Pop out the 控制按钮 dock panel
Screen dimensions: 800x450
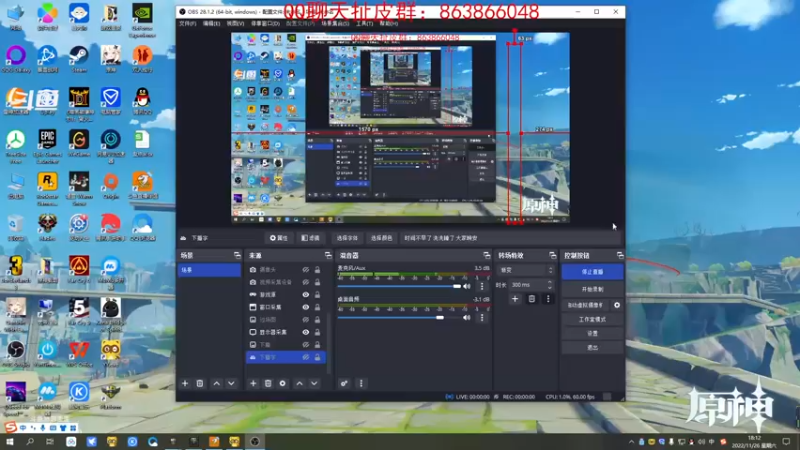tap(620, 255)
